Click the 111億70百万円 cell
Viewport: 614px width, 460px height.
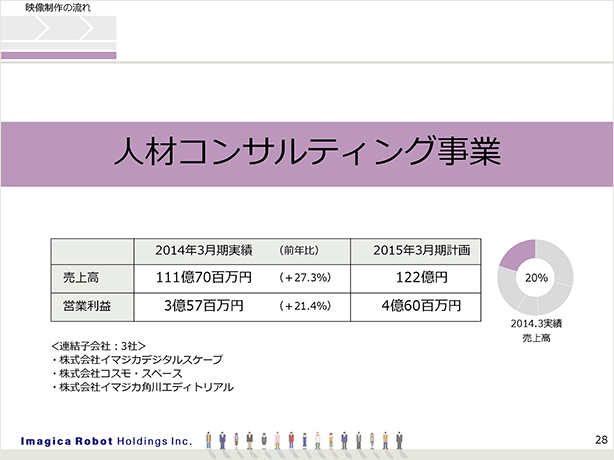pyautogui.click(x=204, y=276)
